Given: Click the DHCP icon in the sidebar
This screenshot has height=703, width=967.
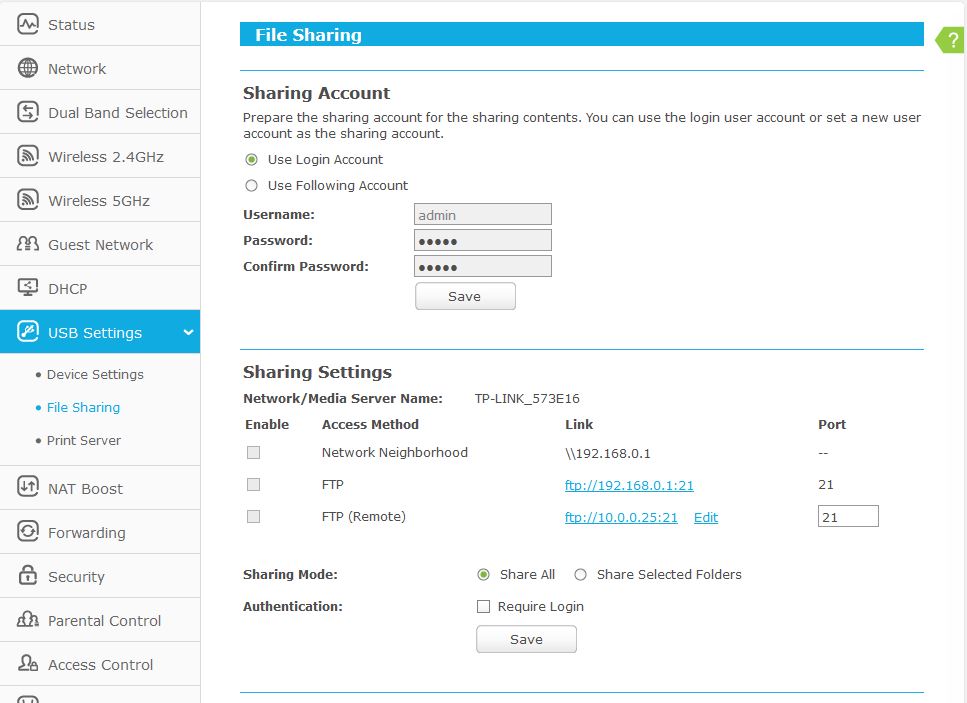Looking at the screenshot, I should (28, 288).
